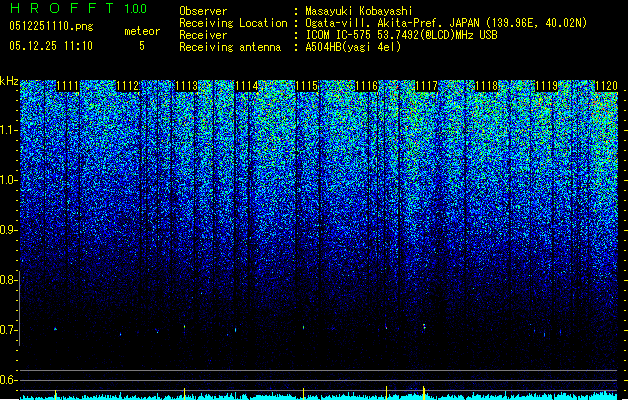Click the yellow power spike below 1117
Screen dimensions: 629x400
click(424, 392)
